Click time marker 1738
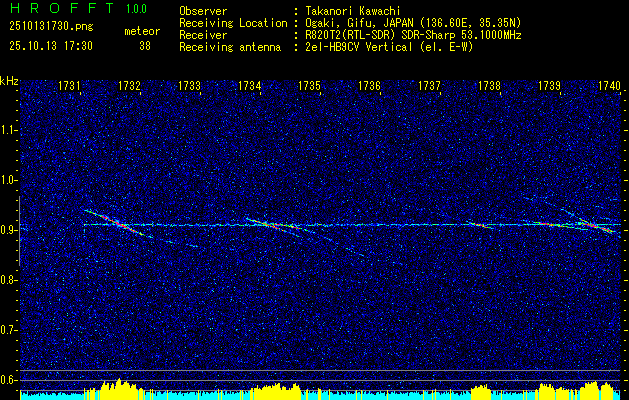 point(489,85)
